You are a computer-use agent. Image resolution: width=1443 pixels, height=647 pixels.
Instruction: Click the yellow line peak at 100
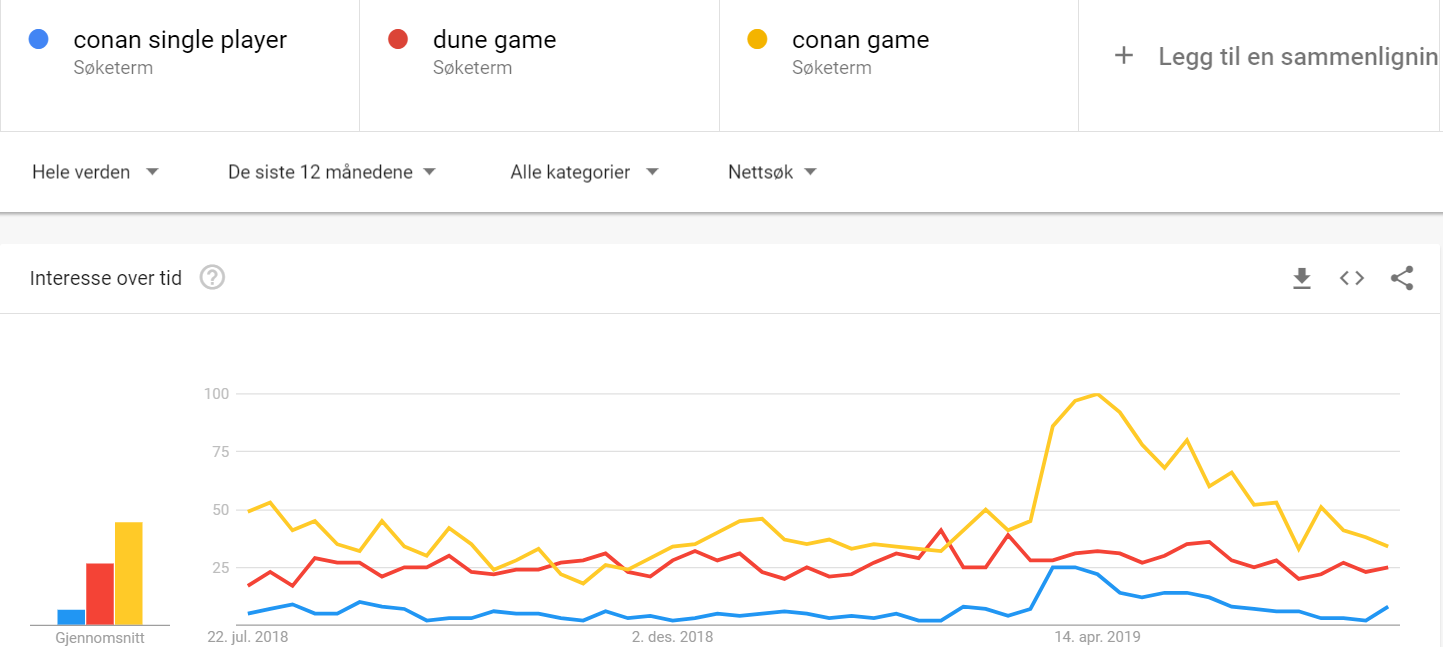click(1097, 394)
